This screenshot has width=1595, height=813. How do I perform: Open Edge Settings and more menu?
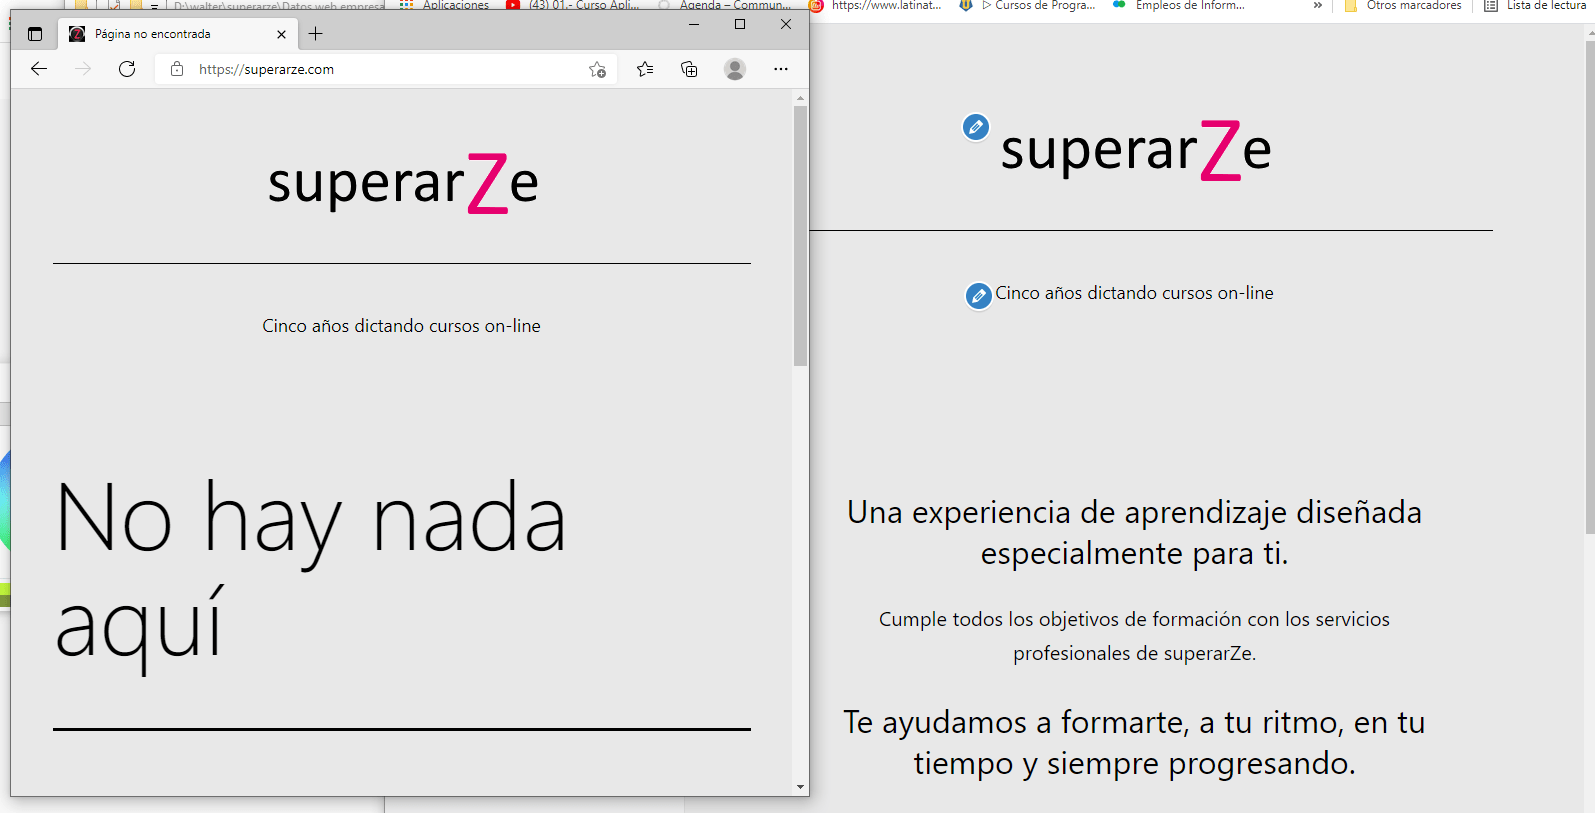(x=781, y=69)
